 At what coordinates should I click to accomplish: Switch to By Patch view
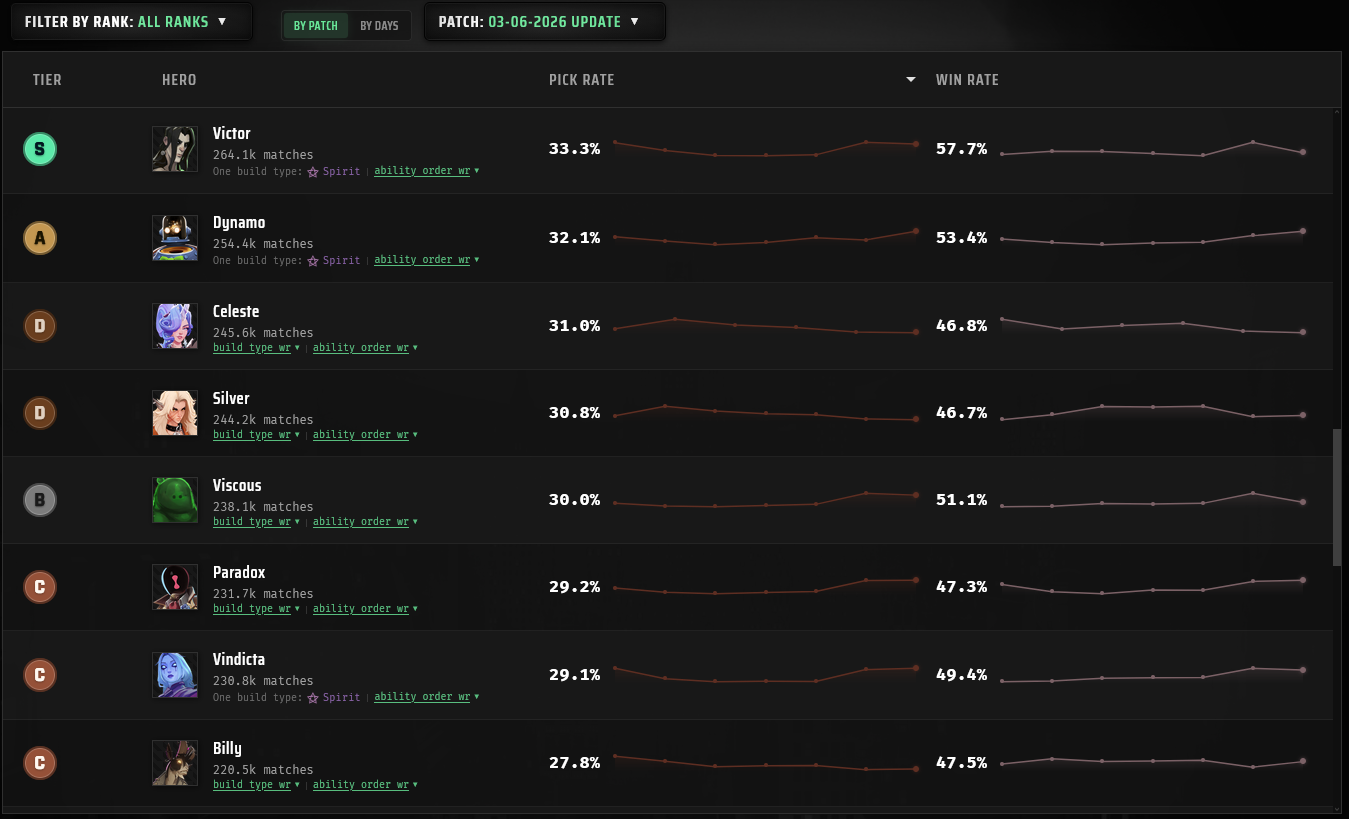(316, 25)
